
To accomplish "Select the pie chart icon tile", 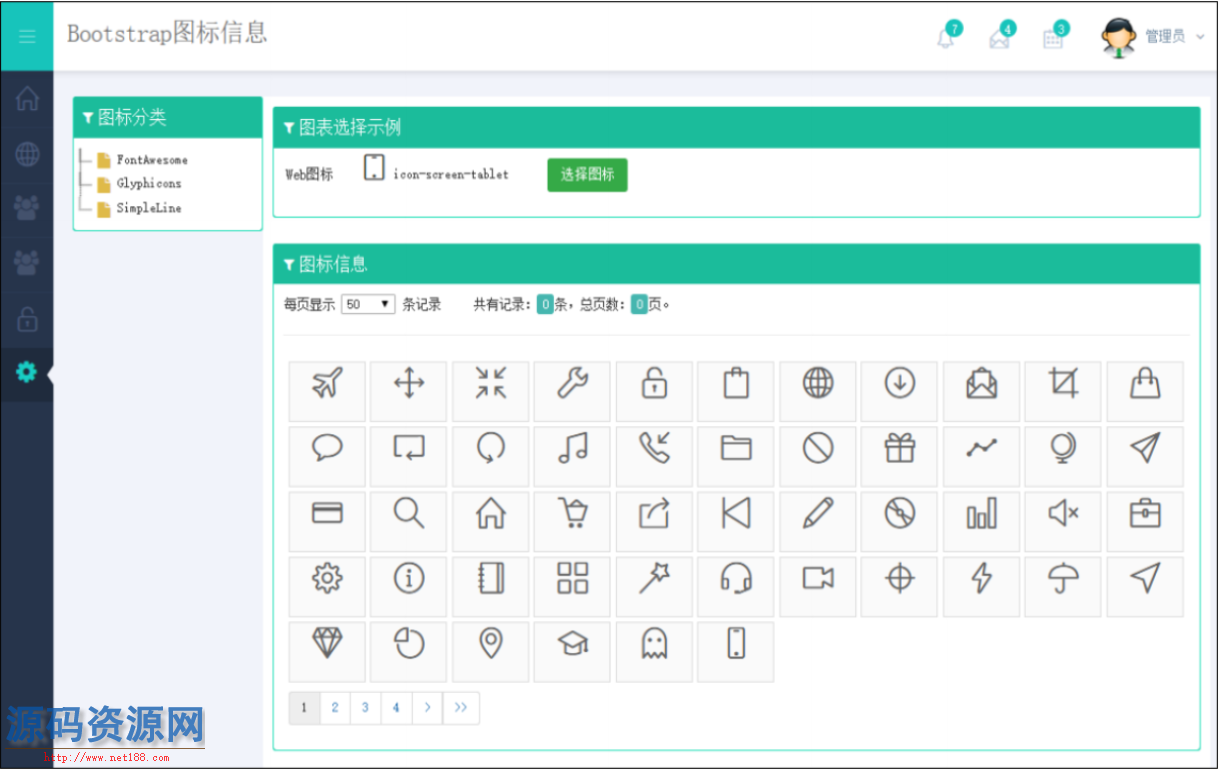I will (409, 652).
